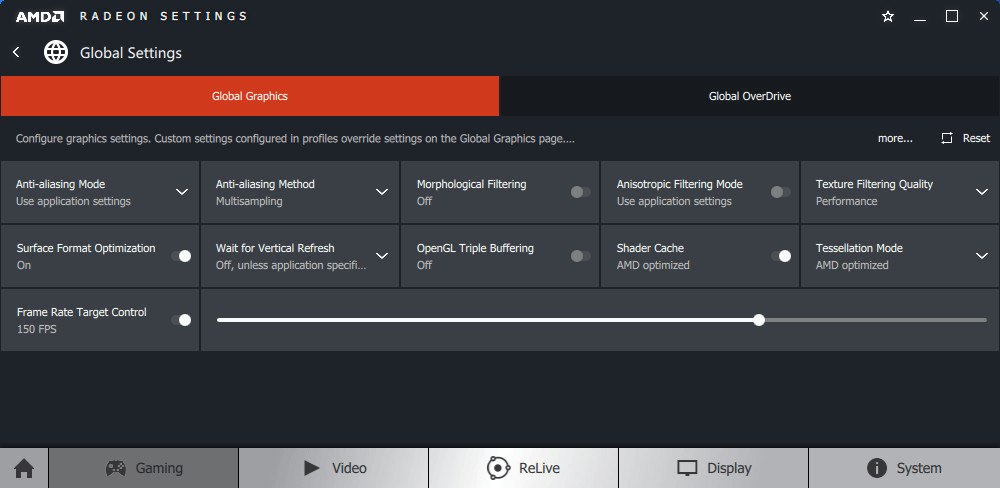
Task: Switch to the Global OverDrive tab
Action: point(749,96)
